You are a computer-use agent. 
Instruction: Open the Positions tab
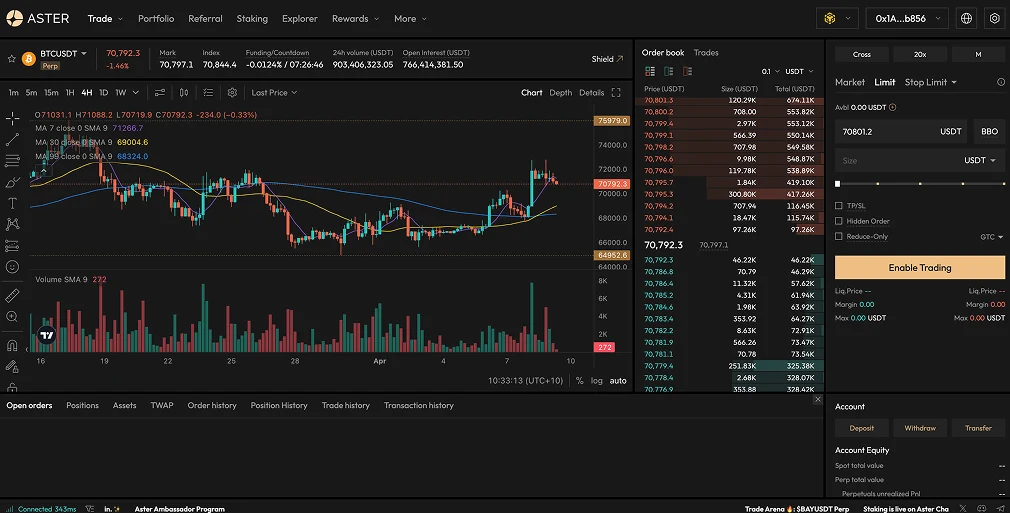pyautogui.click(x=82, y=406)
